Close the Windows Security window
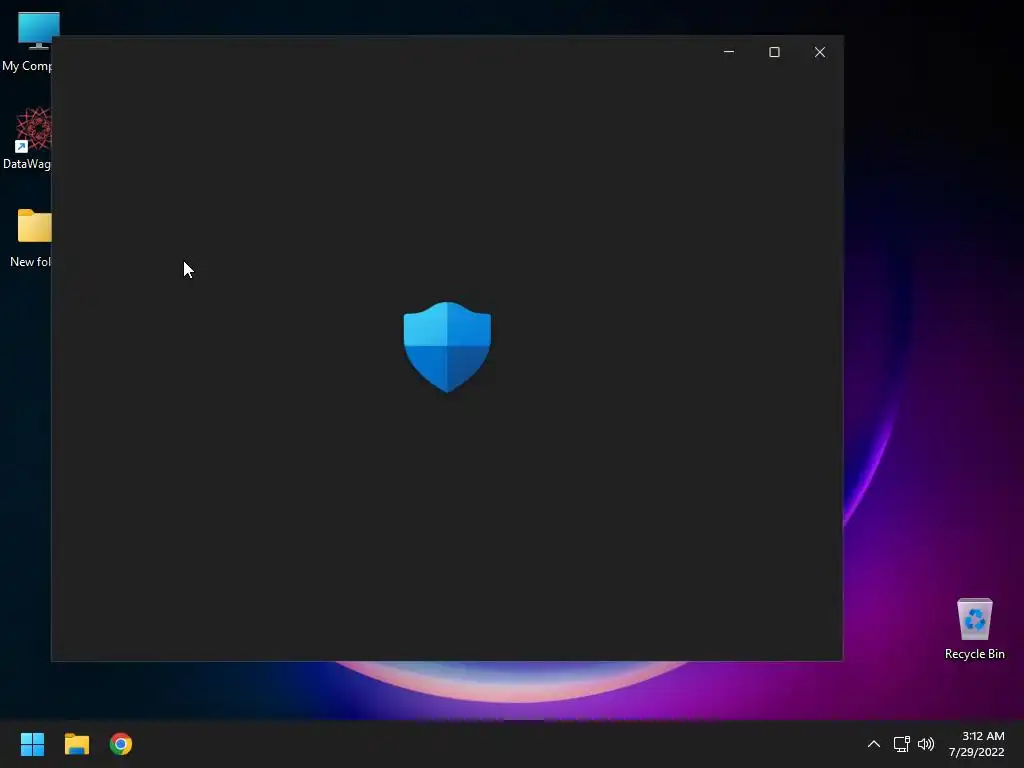Image resolution: width=1024 pixels, height=768 pixels. (820, 52)
